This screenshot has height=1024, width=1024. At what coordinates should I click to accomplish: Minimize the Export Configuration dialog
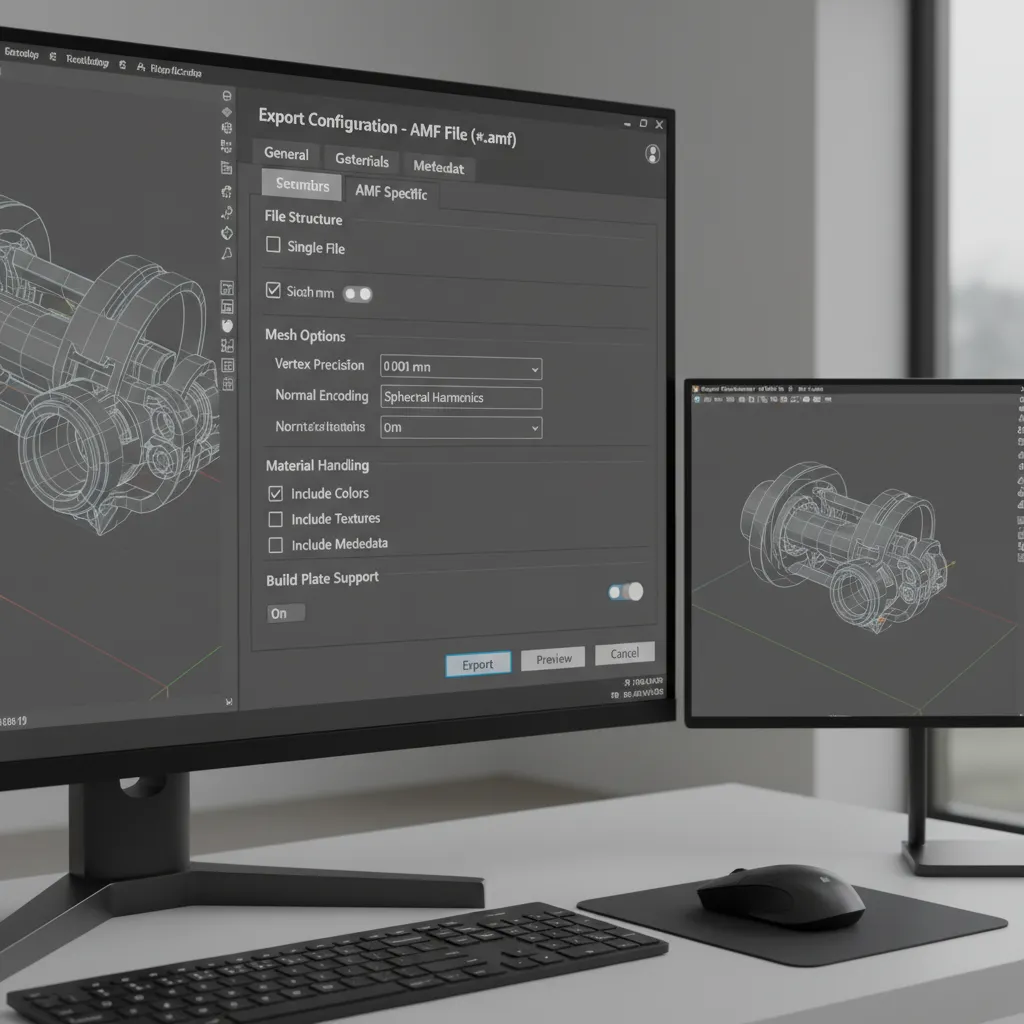pos(627,123)
